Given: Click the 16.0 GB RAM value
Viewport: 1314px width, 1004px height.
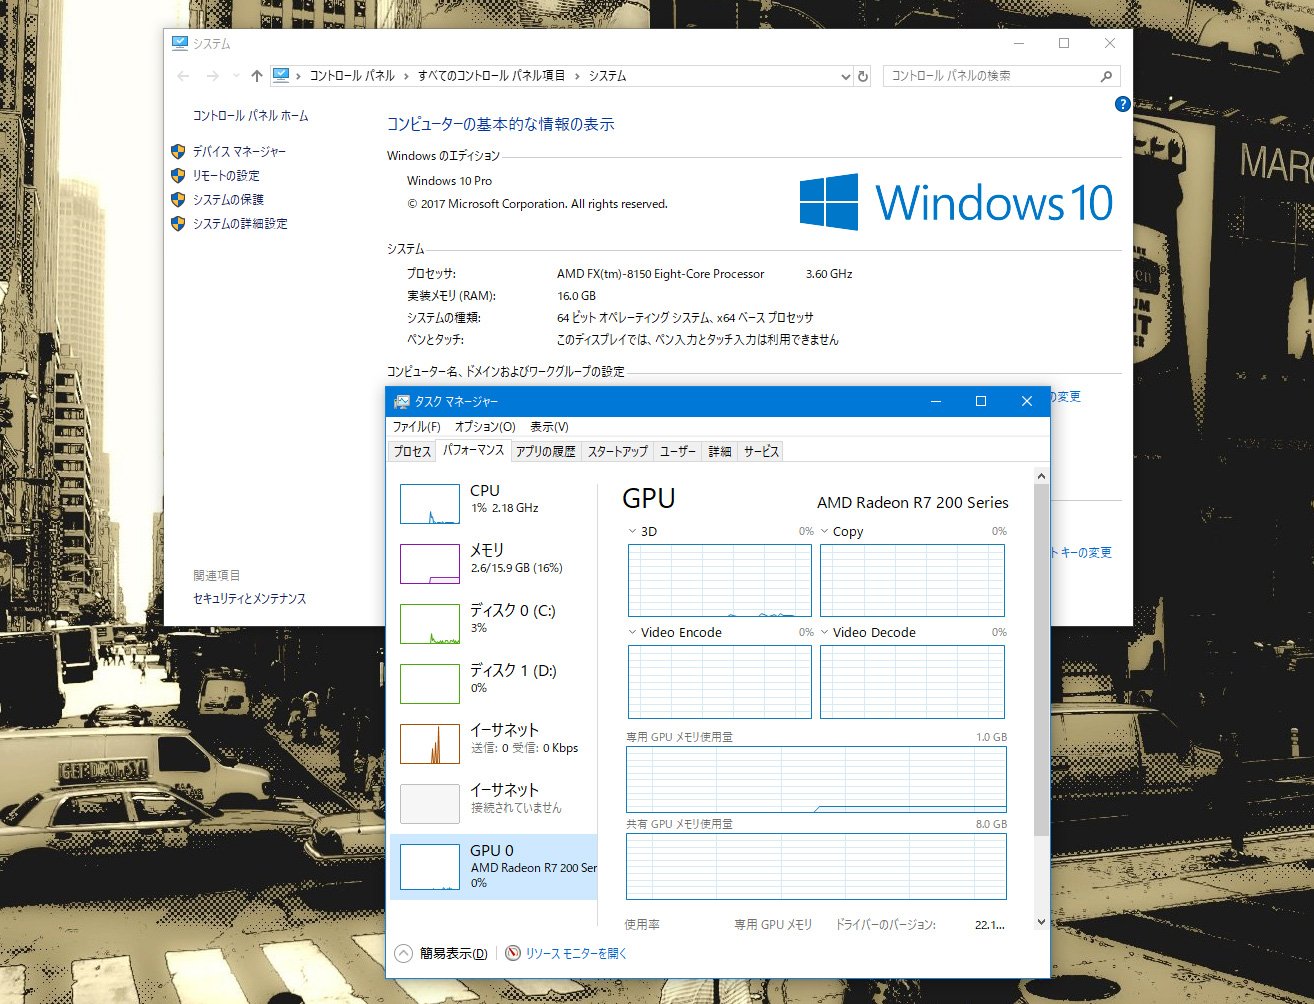Looking at the screenshot, I should tap(576, 296).
